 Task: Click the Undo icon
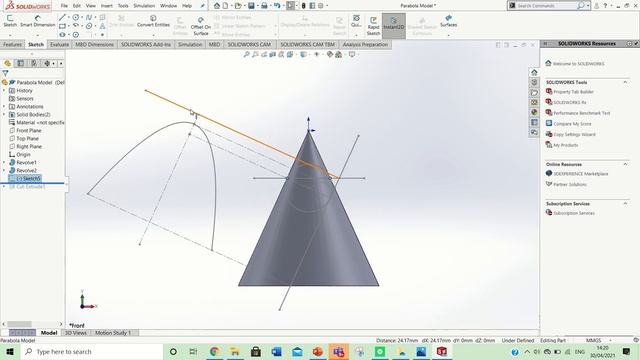(x=277, y=6)
